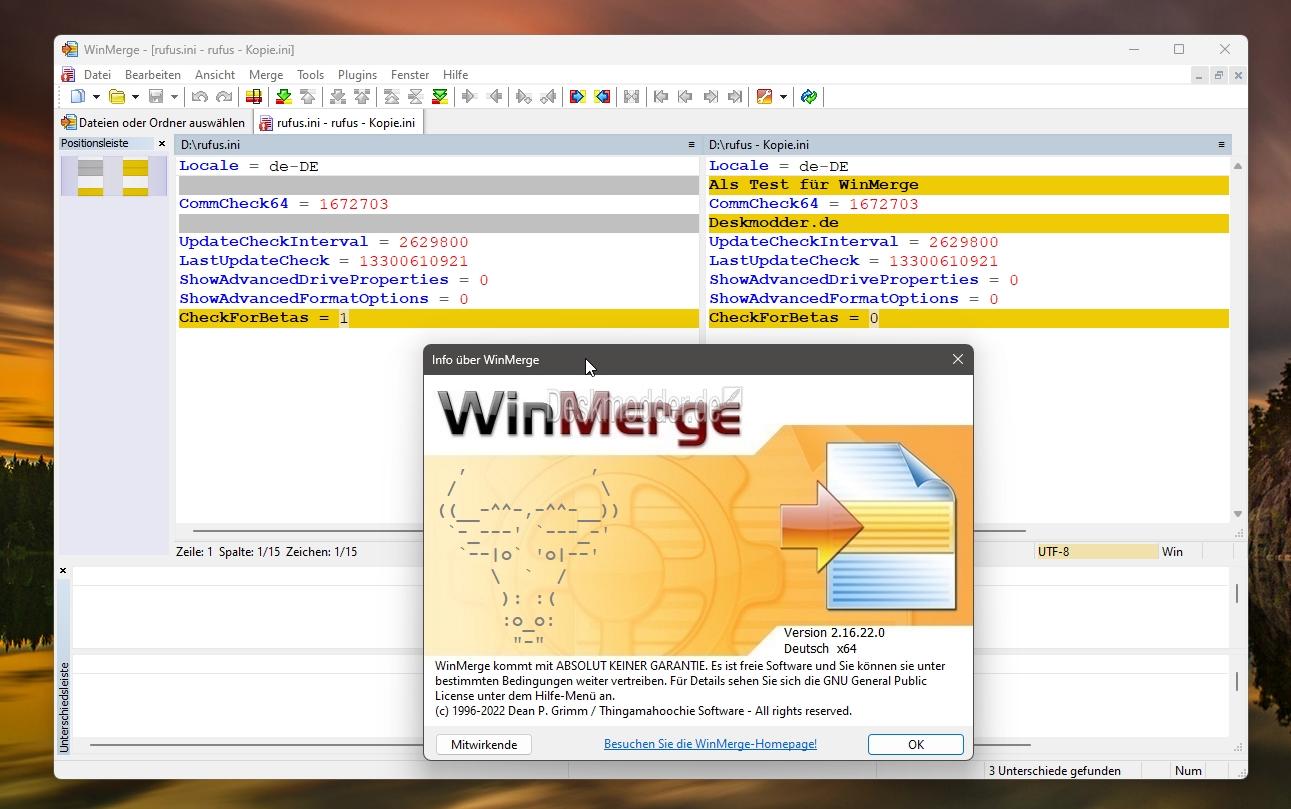The image size is (1291, 809).
Task: Jump to Last Difference green icon
Action: point(440,97)
